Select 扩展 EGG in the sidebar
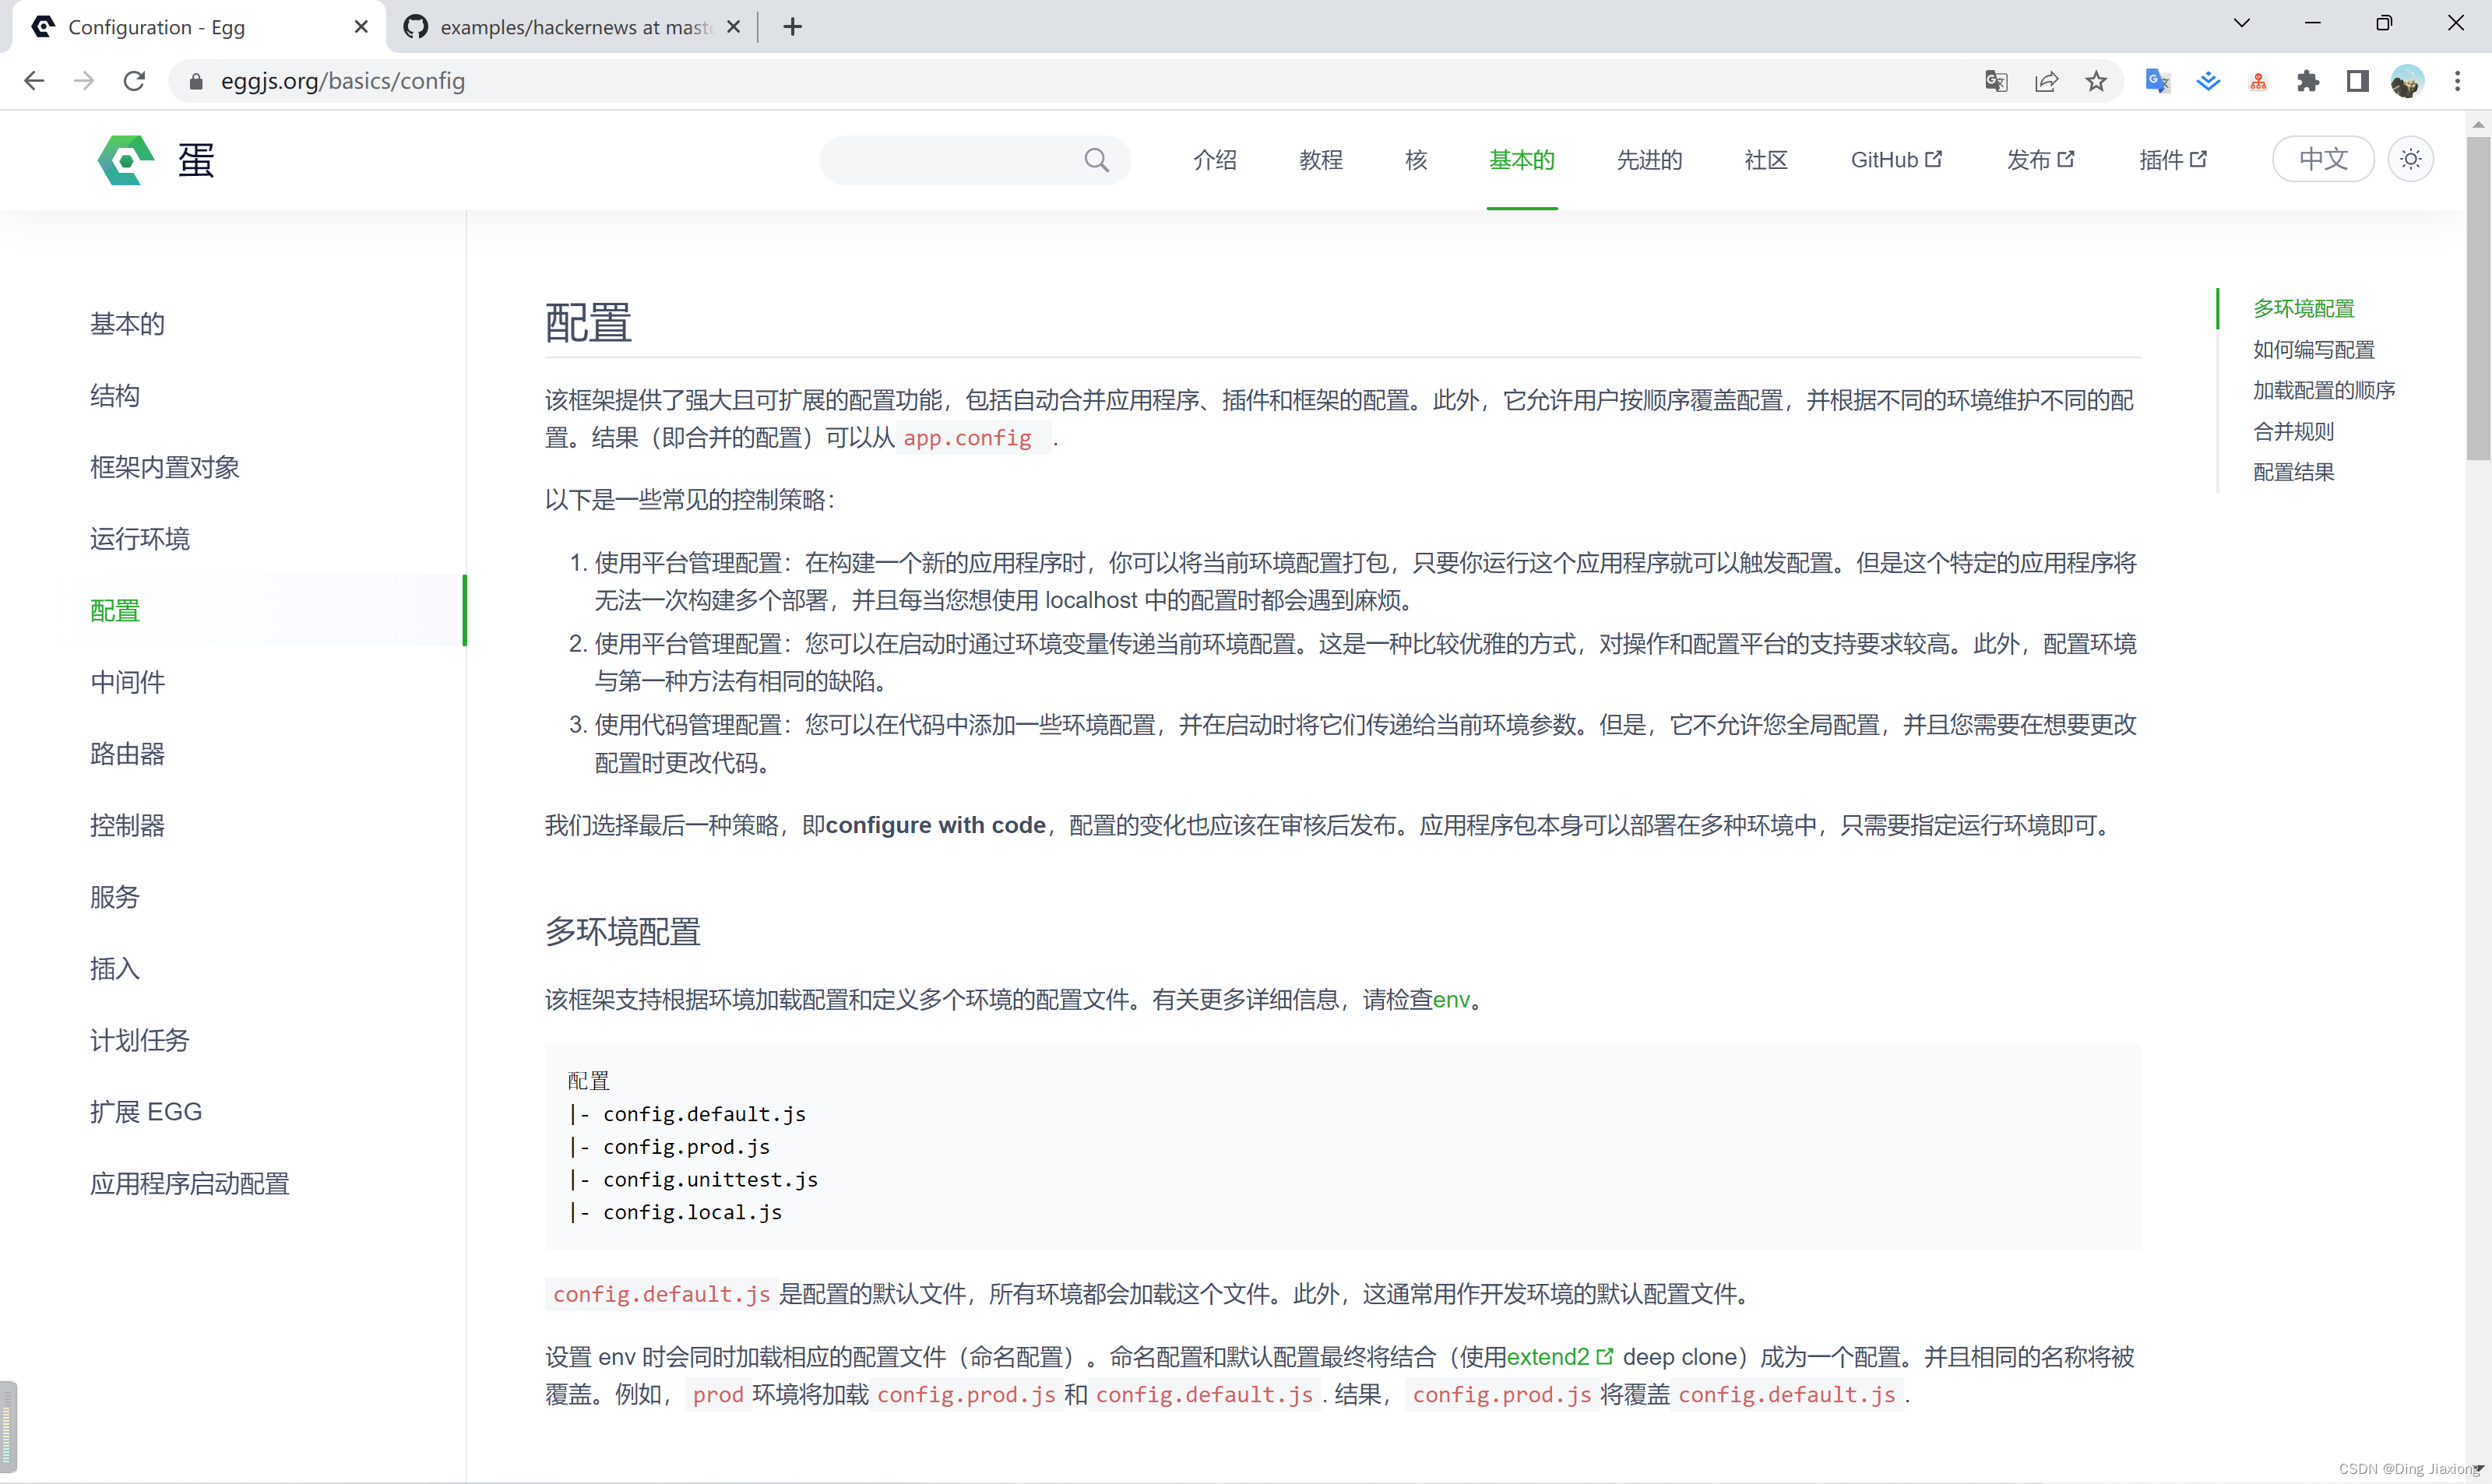 point(146,1112)
